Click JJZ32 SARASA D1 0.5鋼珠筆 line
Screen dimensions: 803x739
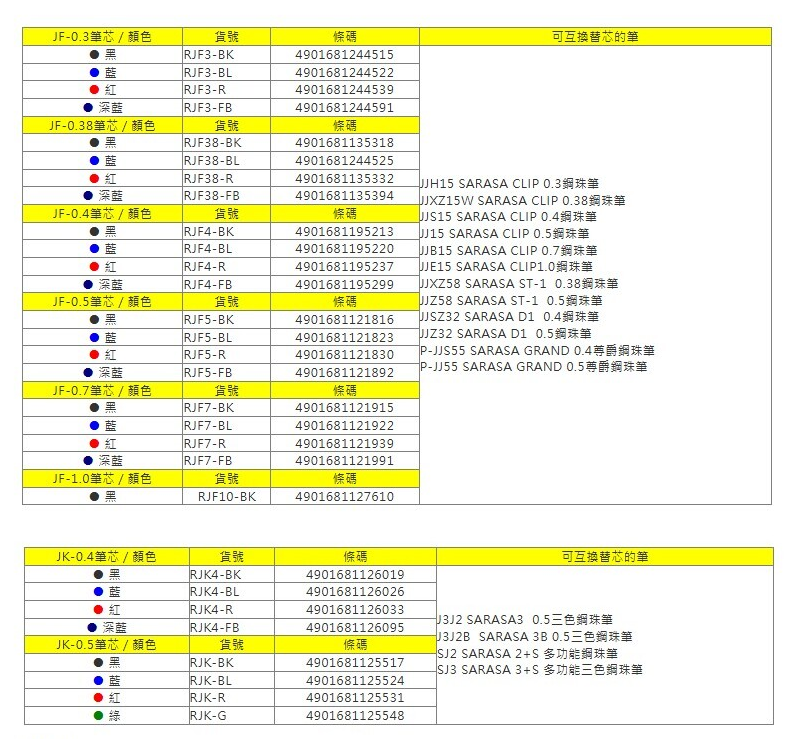click(x=506, y=334)
